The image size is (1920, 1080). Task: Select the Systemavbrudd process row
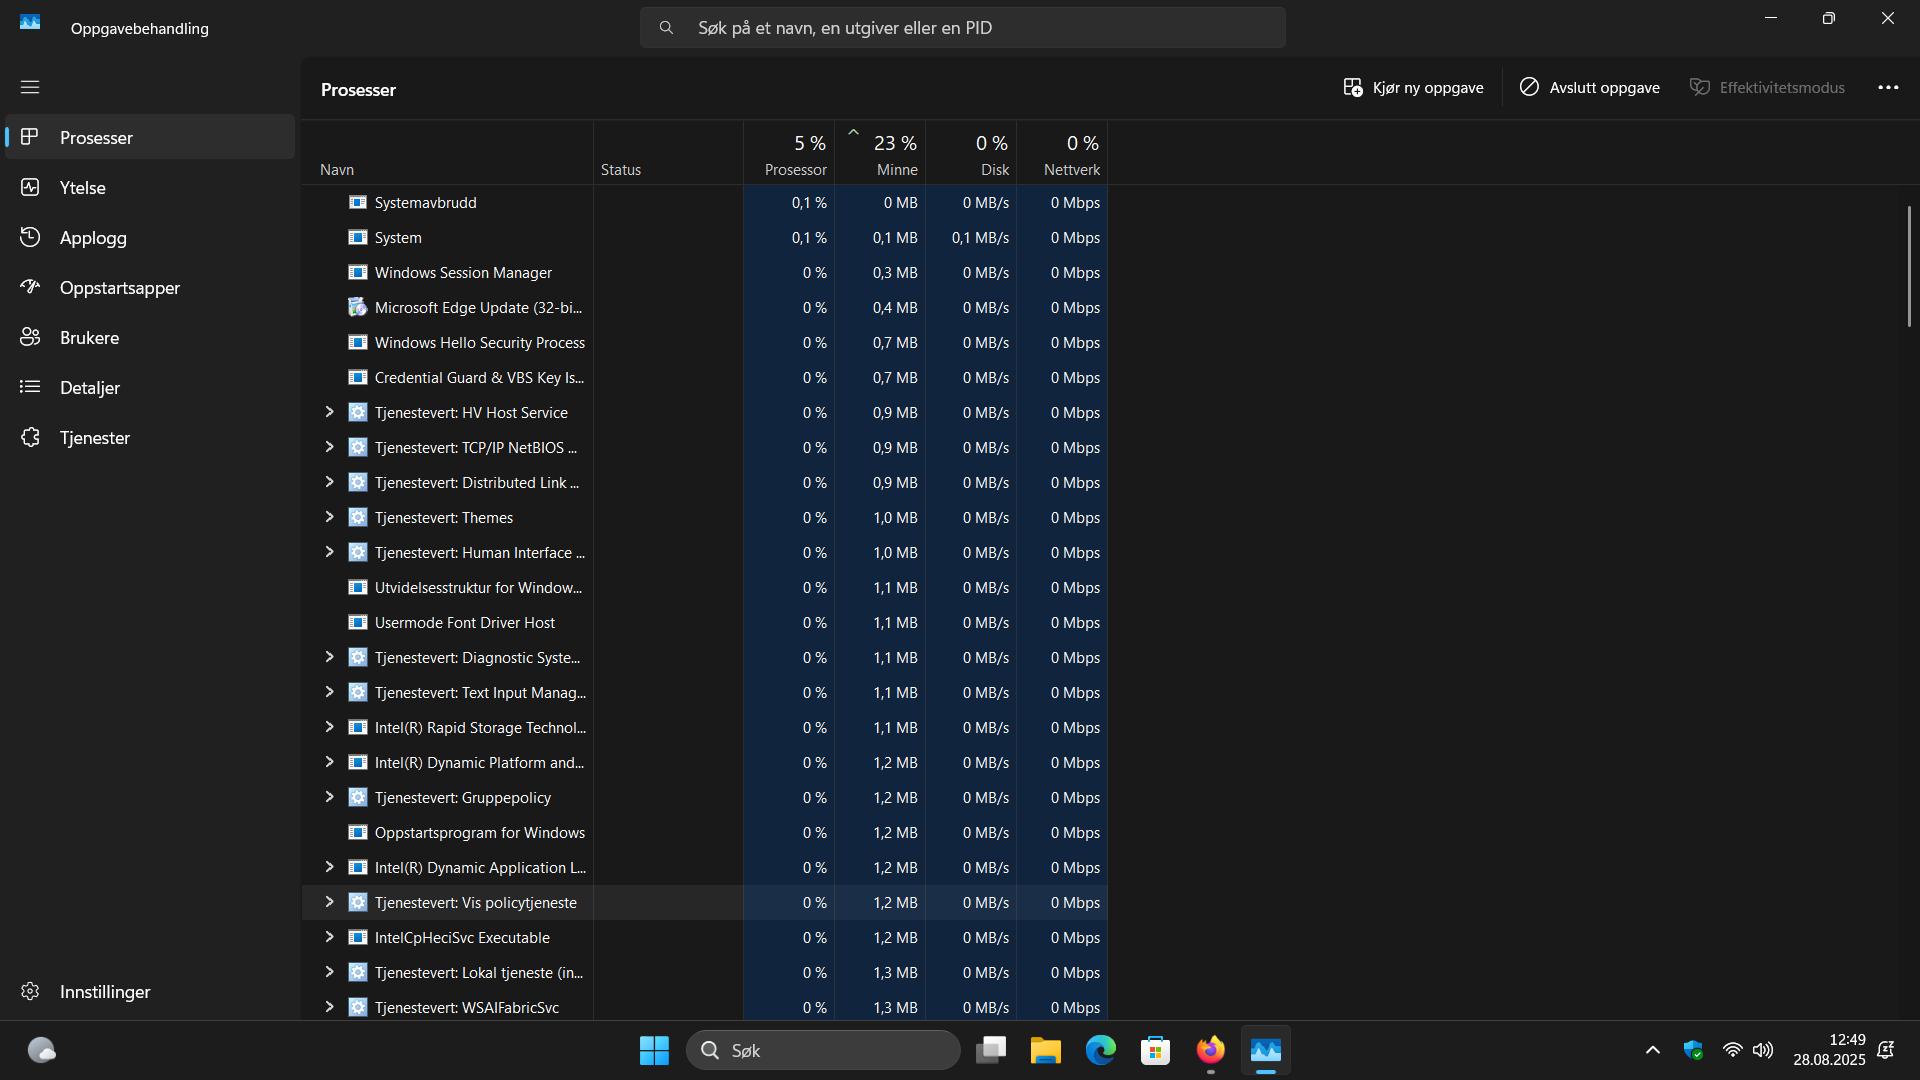click(x=704, y=202)
